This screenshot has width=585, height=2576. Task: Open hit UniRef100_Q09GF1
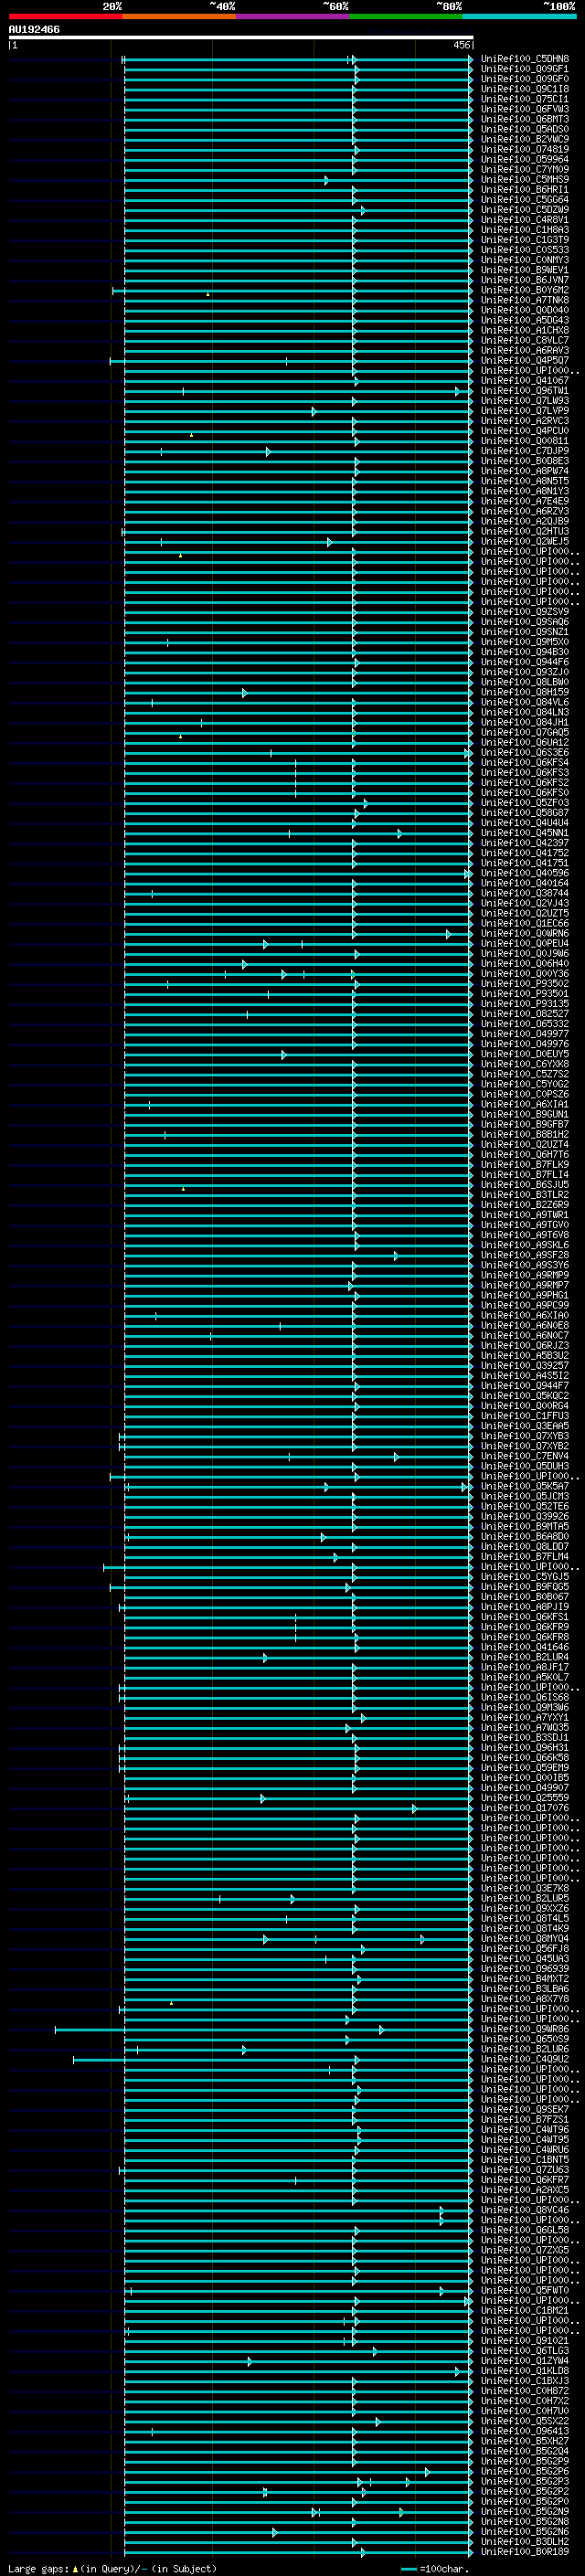pos(525,69)
